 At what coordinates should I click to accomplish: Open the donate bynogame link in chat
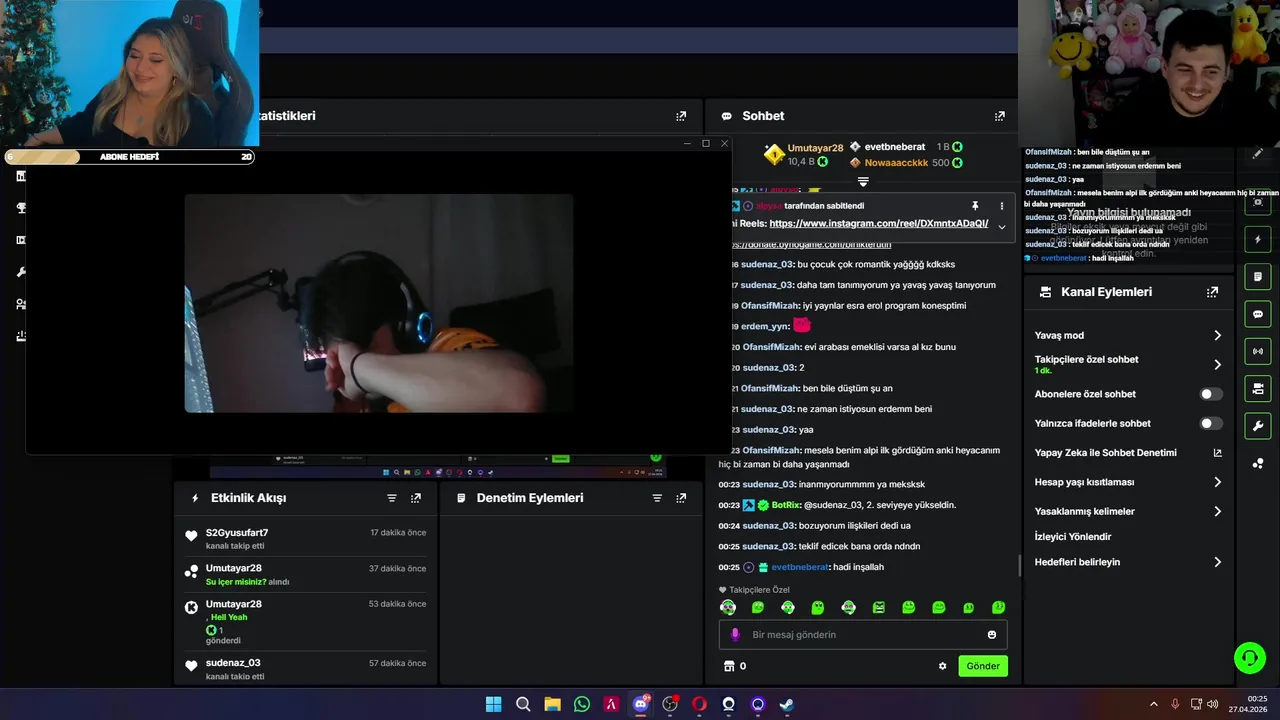click(x=812, y=245)
